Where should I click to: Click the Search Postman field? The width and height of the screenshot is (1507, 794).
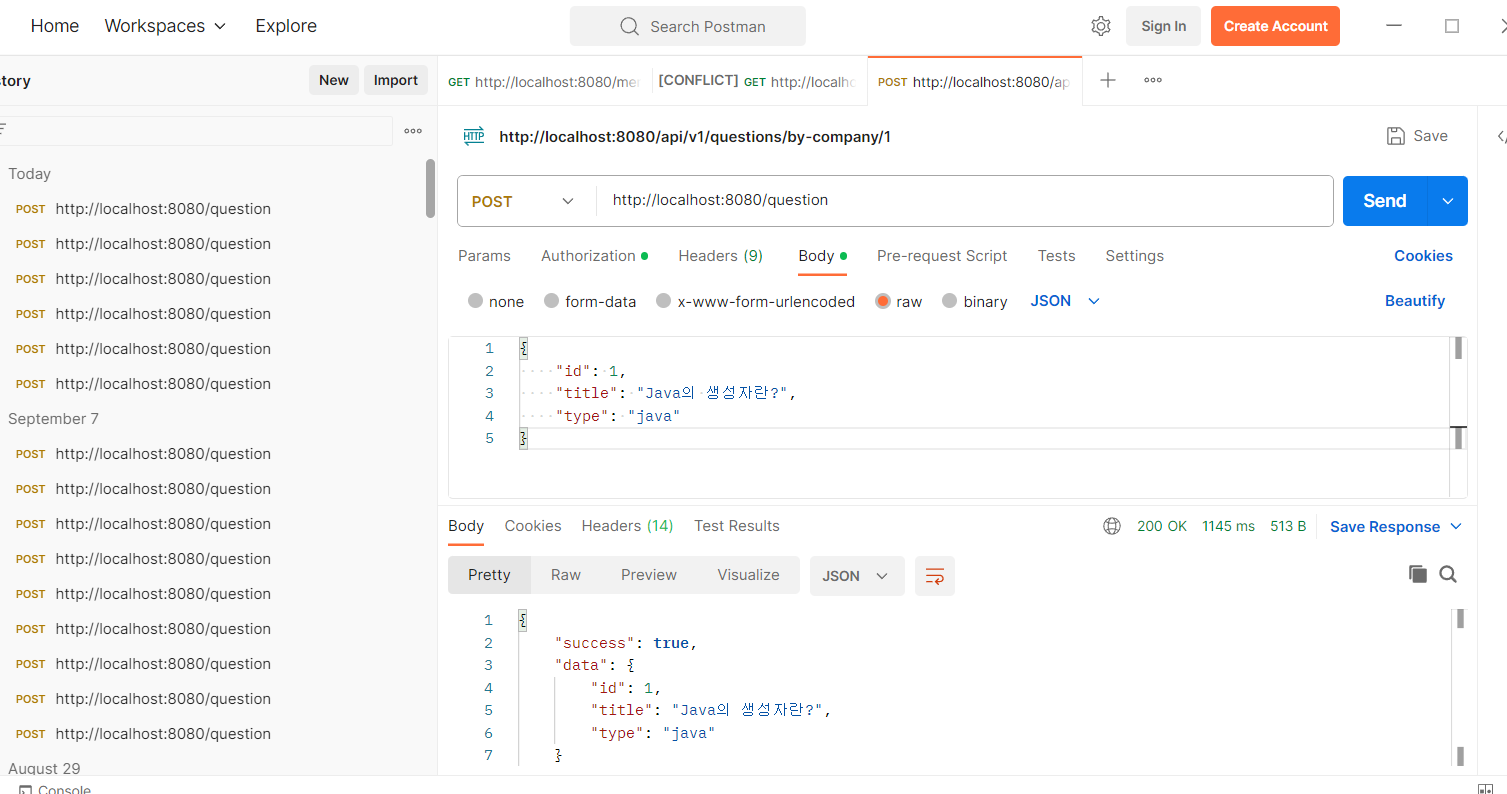pos(688,26)
